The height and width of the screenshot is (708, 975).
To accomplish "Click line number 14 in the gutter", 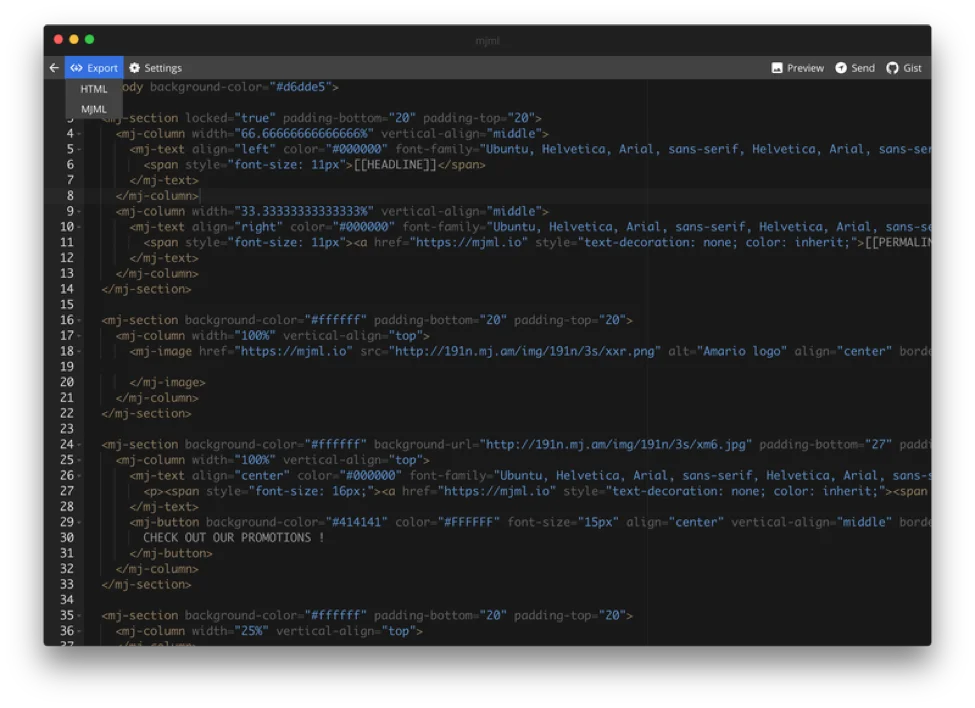I will (66, 289).
